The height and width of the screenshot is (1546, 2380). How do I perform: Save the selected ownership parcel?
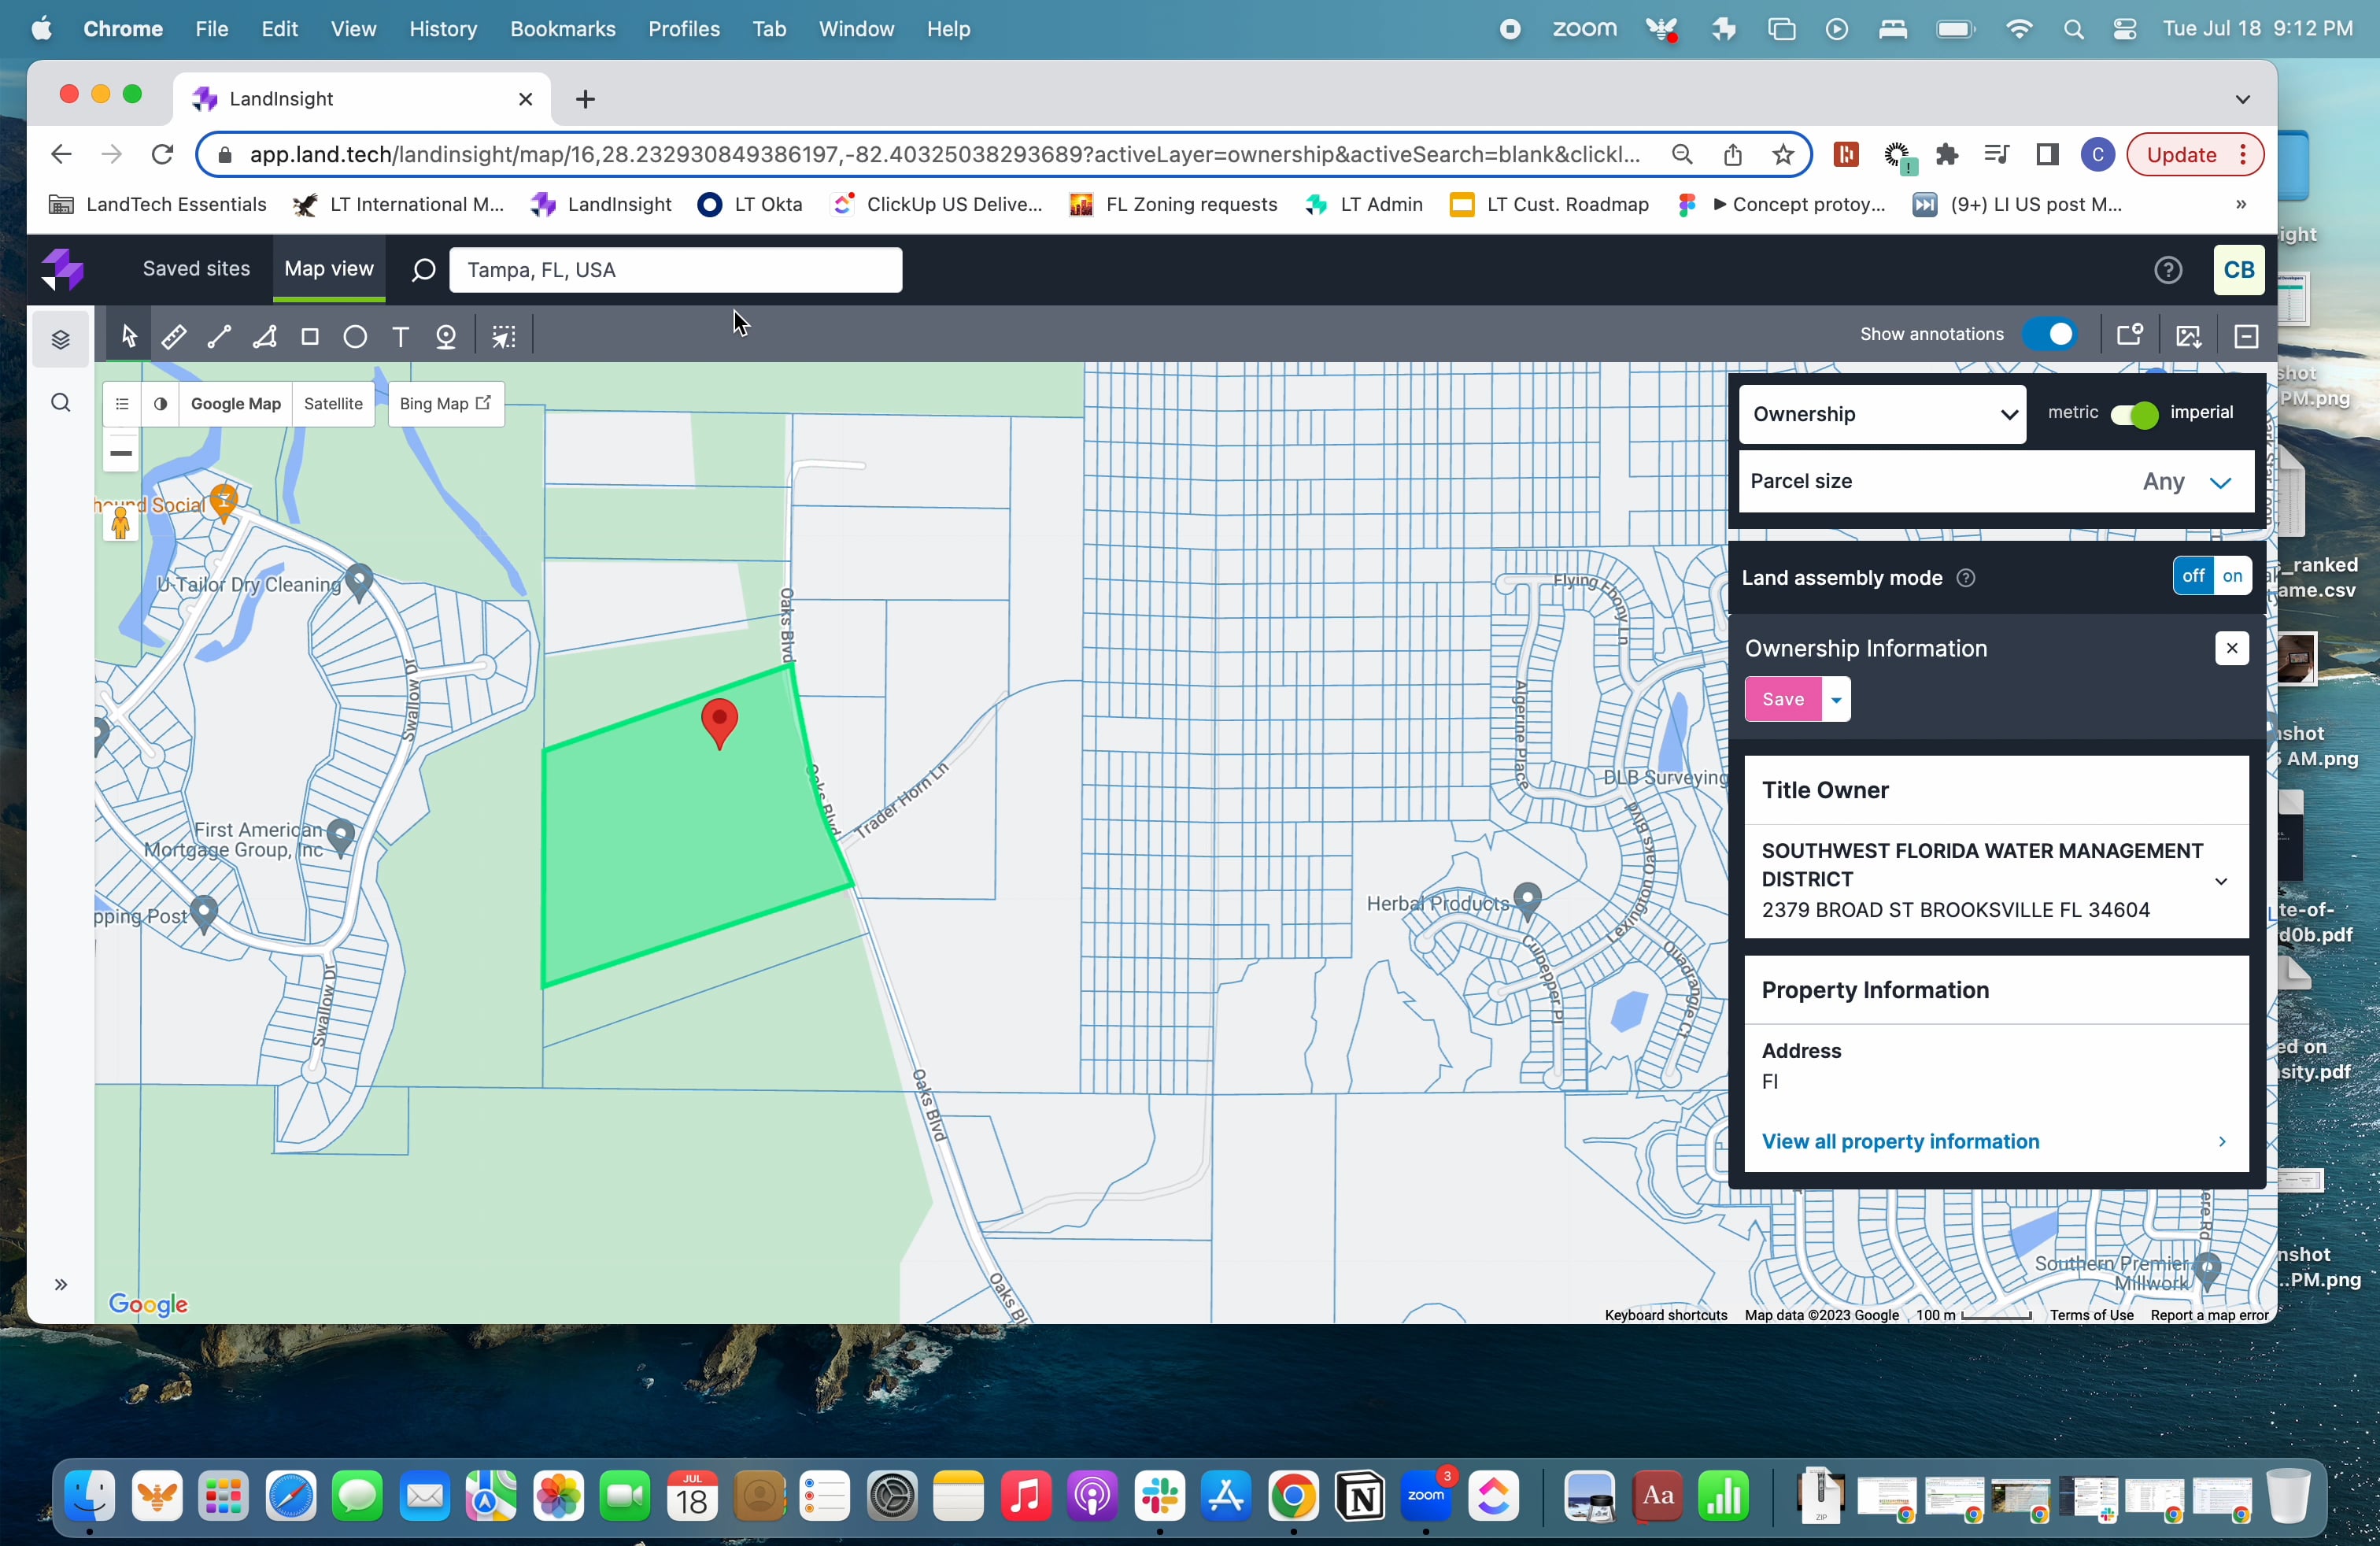1783,698
